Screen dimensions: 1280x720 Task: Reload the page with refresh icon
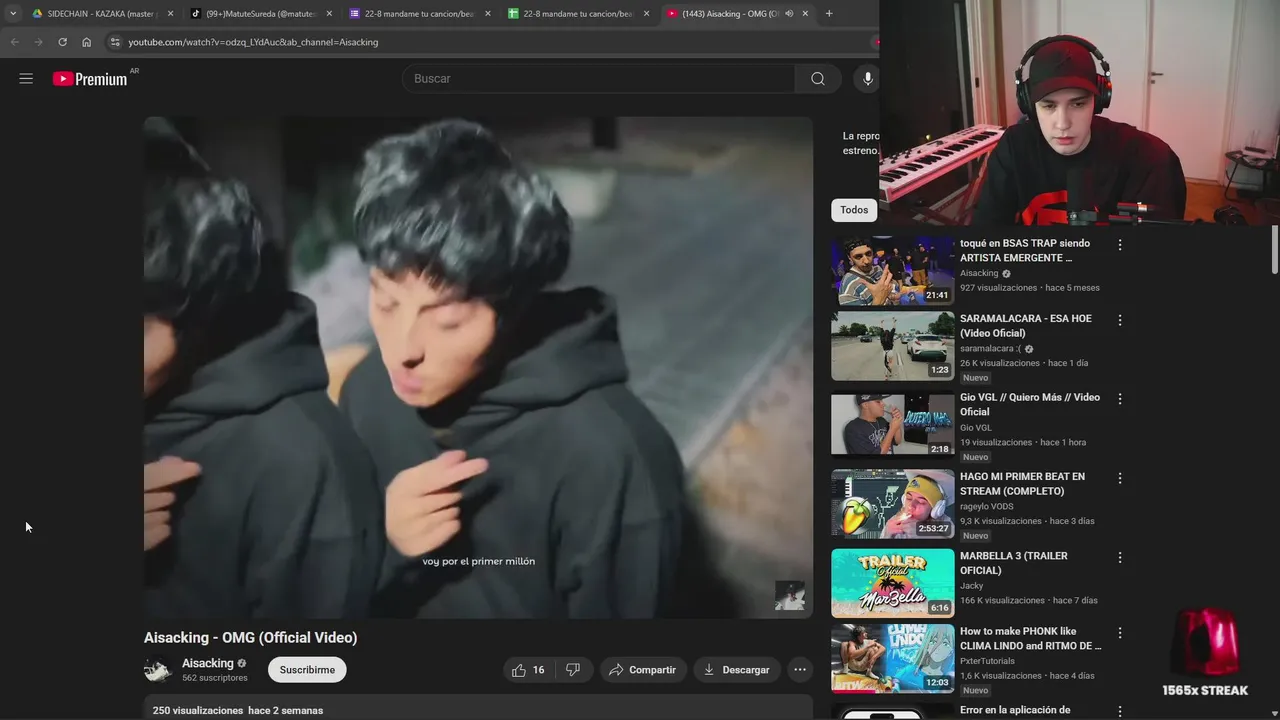tap(62, 42)
